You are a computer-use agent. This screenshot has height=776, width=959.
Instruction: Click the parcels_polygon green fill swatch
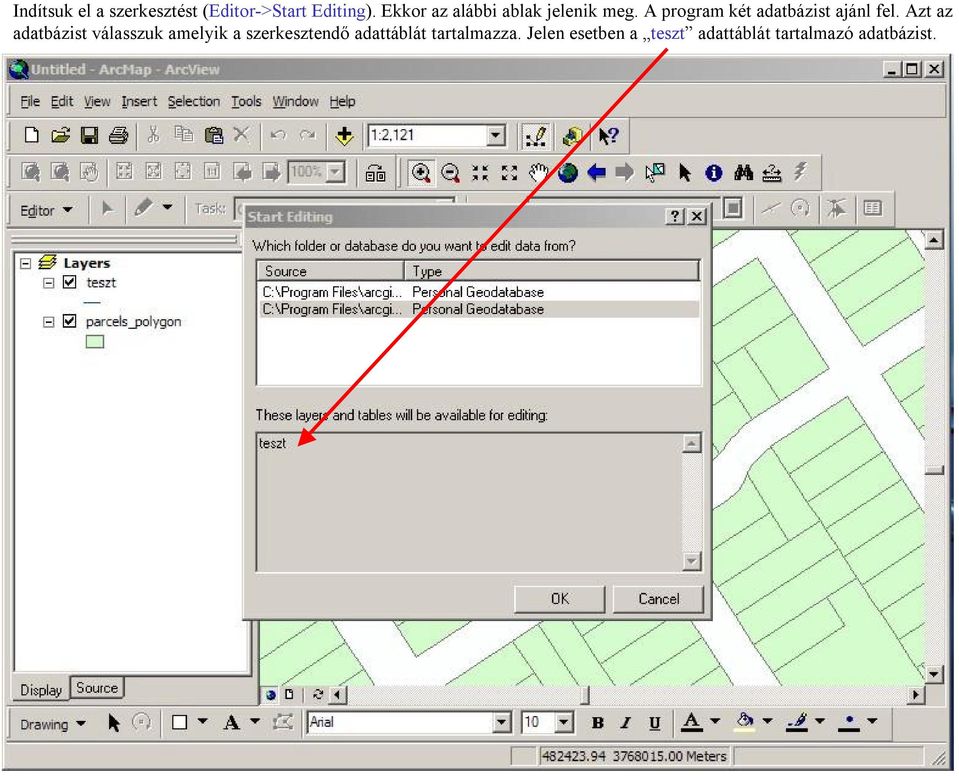point(95,341)
